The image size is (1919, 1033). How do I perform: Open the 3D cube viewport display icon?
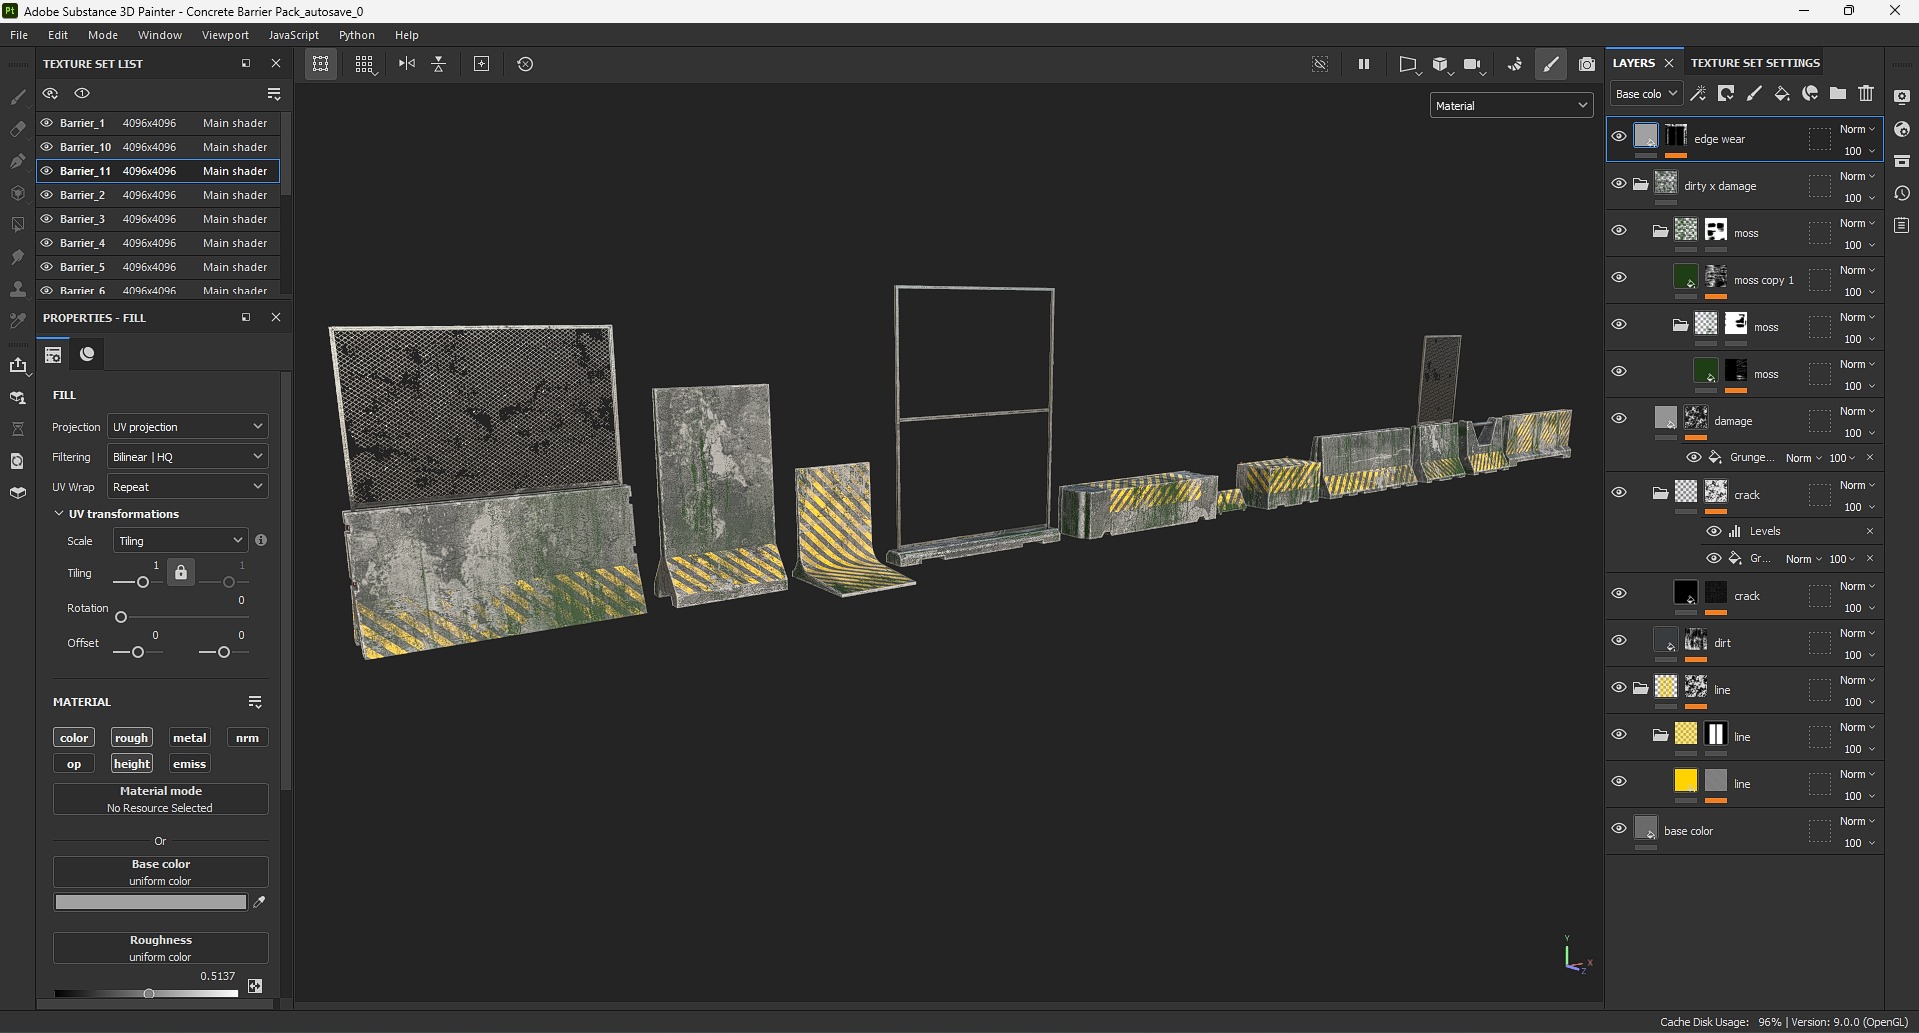[1440, 64]
